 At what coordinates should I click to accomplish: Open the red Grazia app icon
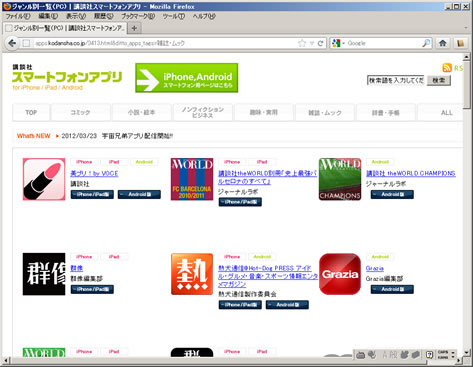click(340, 274)
